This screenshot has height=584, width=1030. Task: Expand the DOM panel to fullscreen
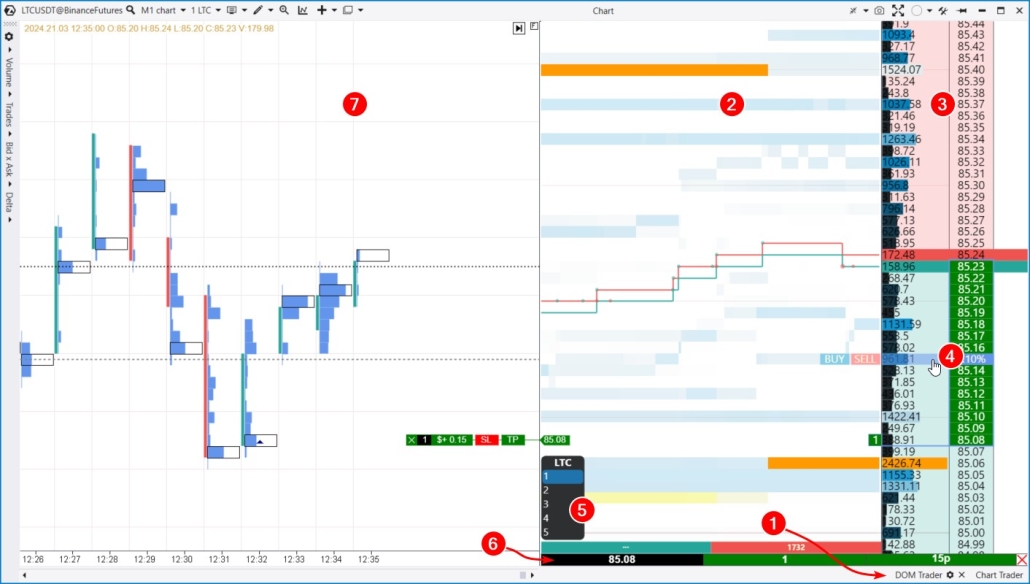[x=898, y=10]
